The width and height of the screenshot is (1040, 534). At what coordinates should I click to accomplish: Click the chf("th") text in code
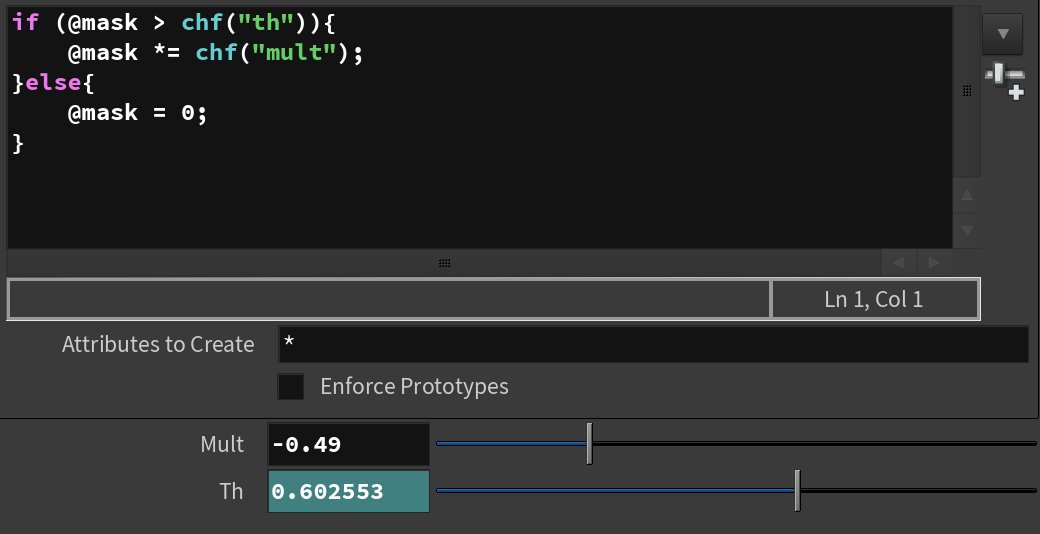[245, 23]
